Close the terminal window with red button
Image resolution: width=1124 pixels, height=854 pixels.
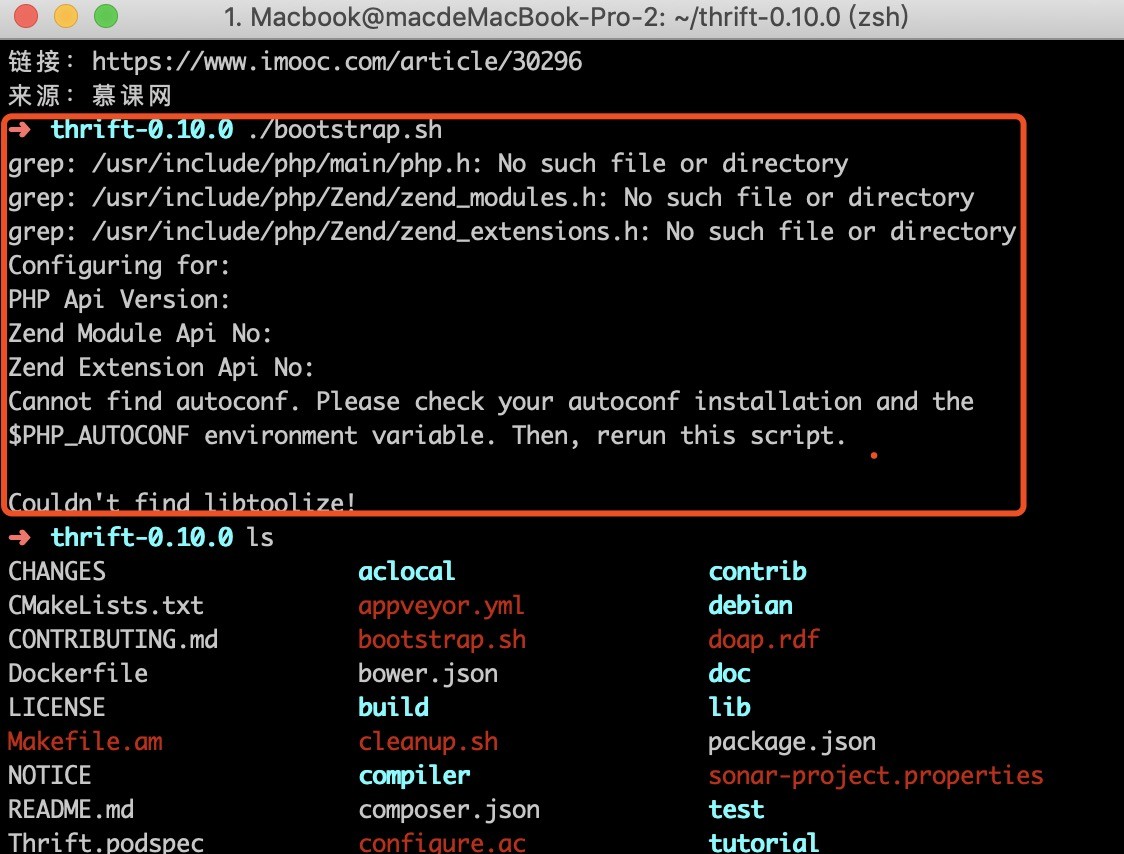[x=25, y=16]
